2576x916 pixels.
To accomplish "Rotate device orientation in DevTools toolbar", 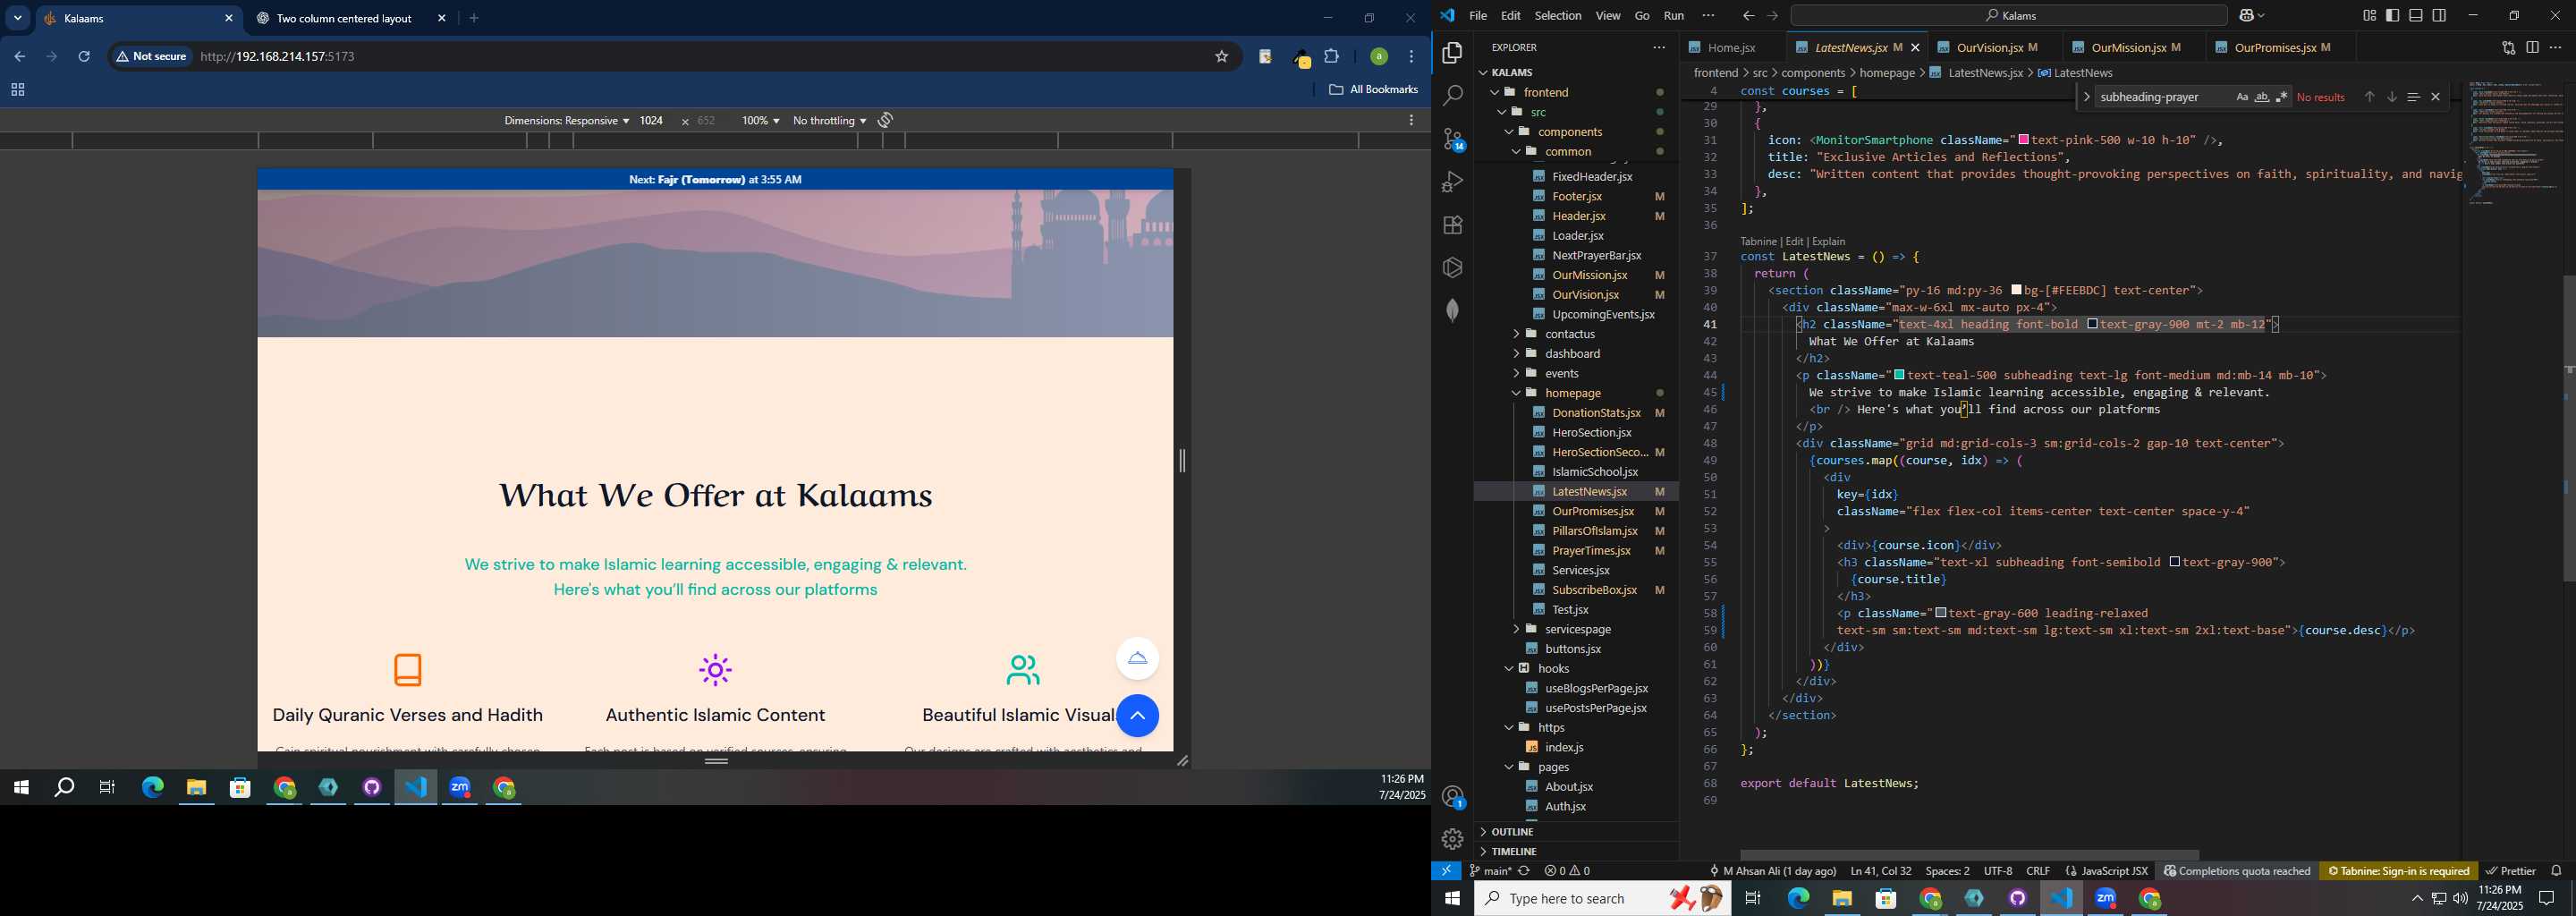I will click(x=885, y=120).
